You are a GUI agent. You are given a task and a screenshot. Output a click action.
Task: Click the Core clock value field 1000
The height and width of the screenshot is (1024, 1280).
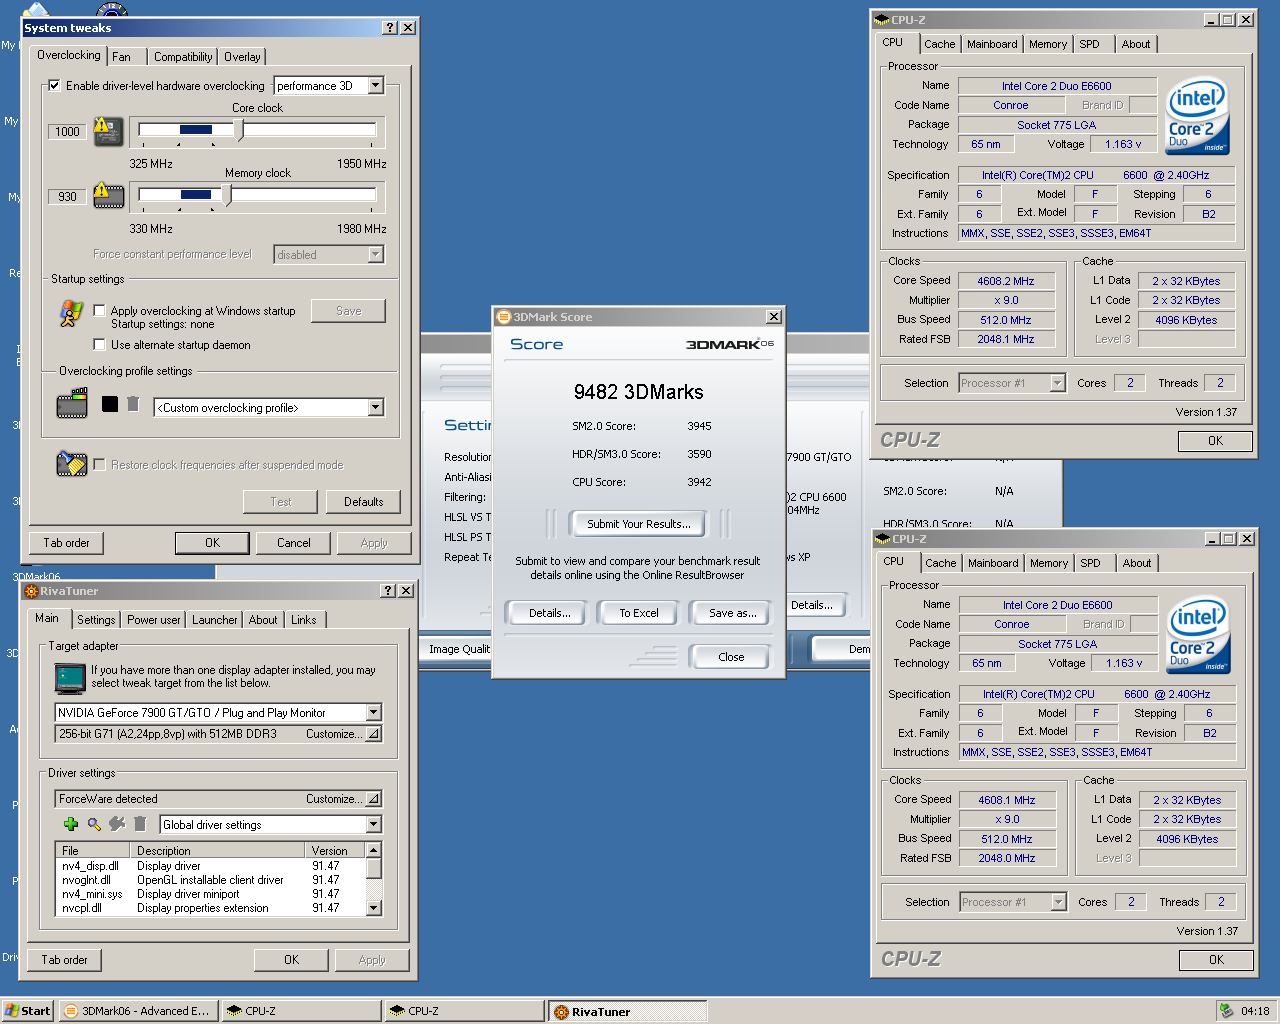(x=68, y=131)
